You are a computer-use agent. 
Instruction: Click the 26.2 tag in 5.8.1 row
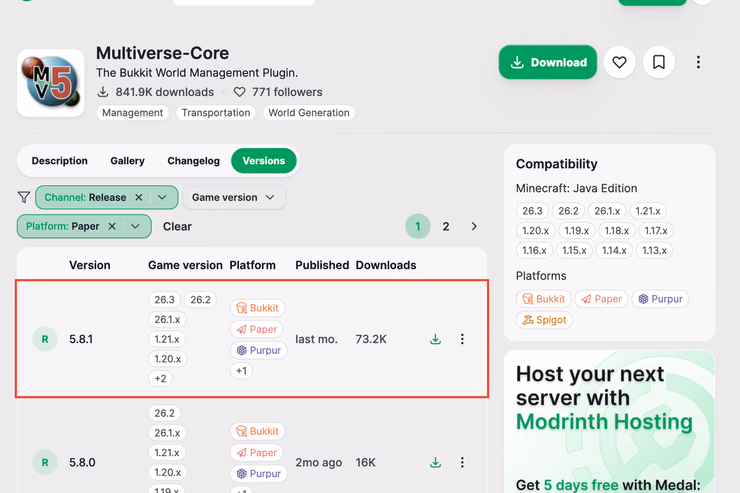coord(200,300)
